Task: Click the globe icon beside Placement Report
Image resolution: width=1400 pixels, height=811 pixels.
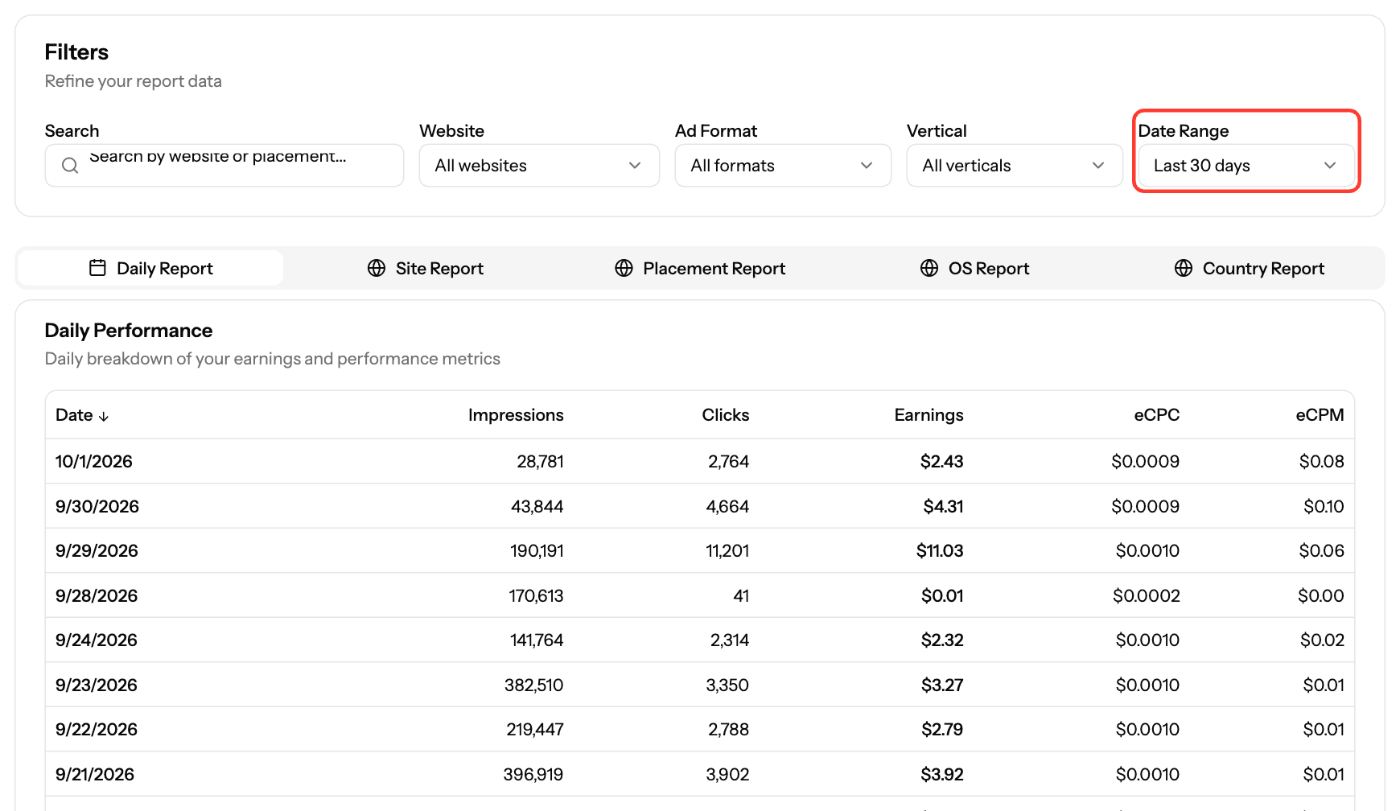Action: pos(624,268)
